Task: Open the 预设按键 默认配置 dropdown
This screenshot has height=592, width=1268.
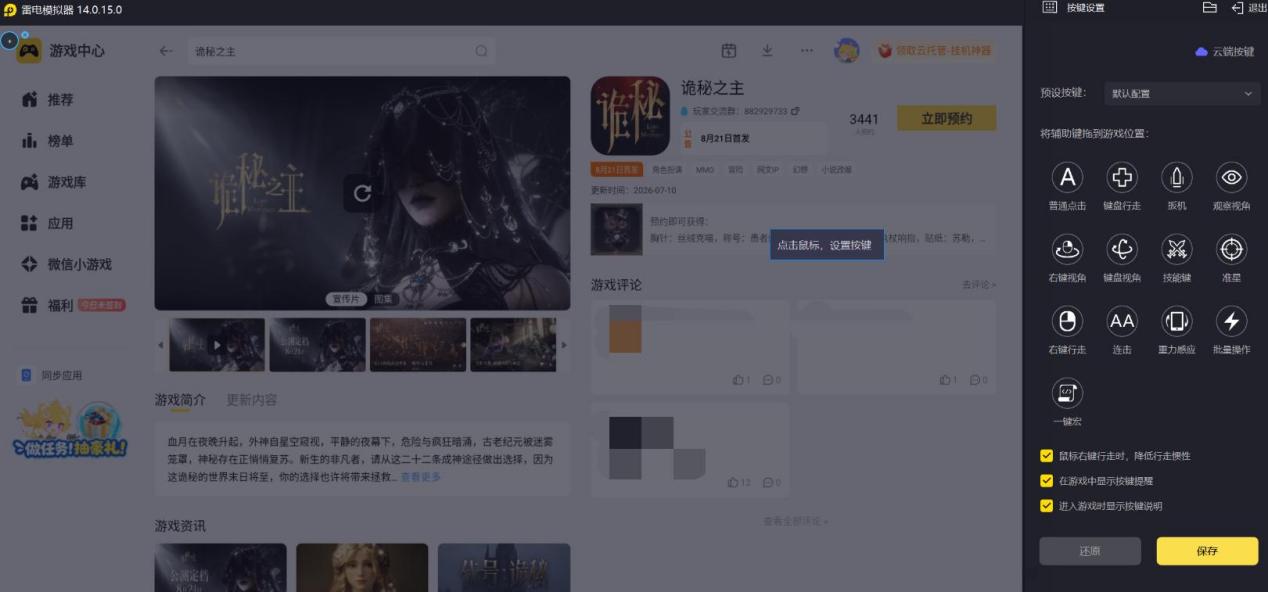Action: pos(1181,94)
